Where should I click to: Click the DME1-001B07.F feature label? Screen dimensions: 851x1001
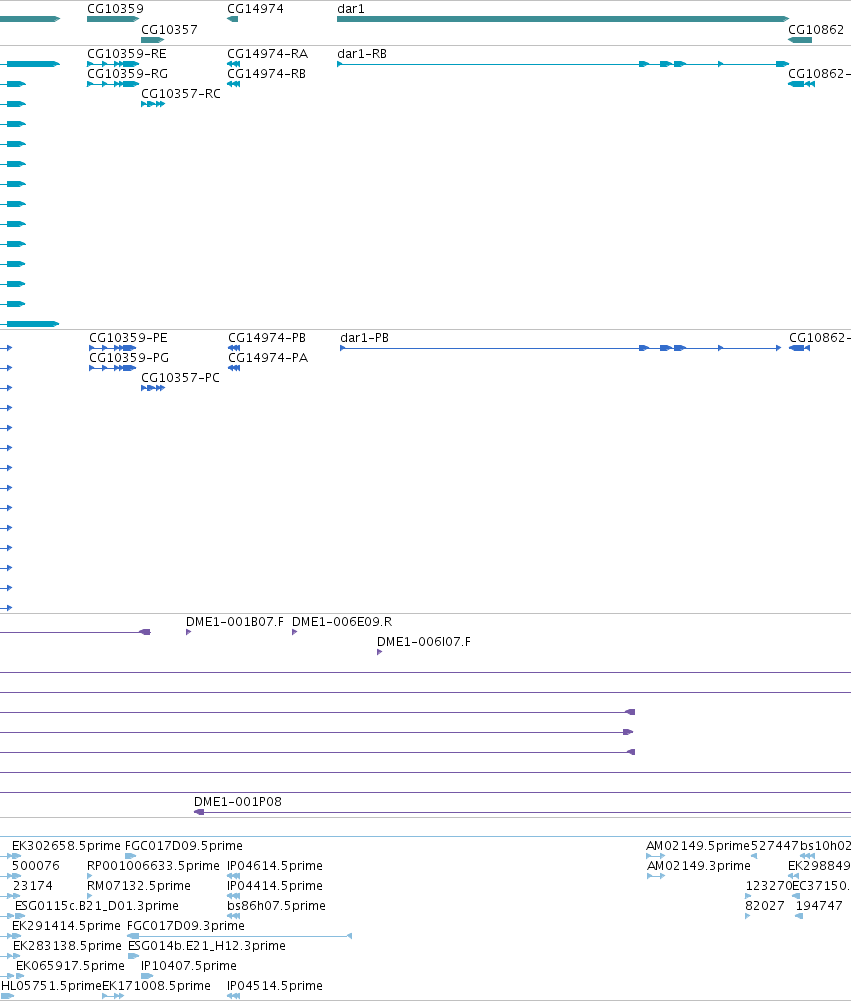235,622
